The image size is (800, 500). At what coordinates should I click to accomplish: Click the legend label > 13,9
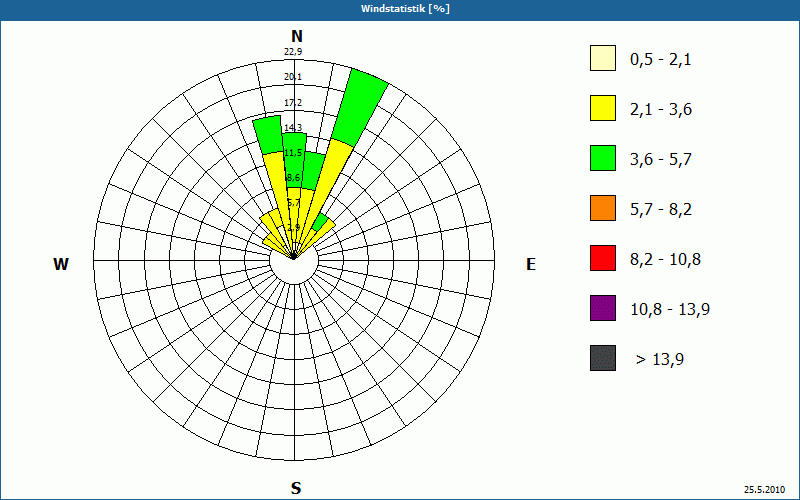660,360
